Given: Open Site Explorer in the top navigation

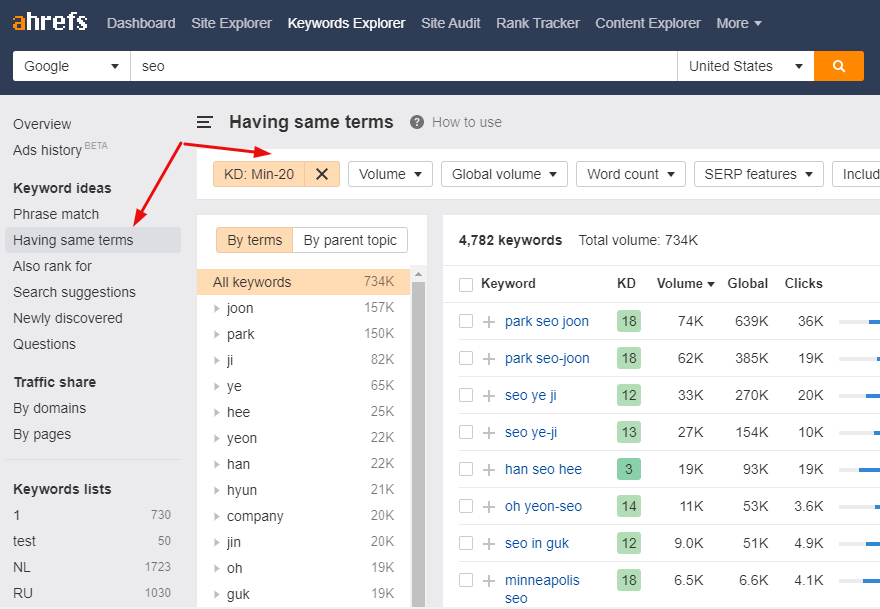Looking at the screenshot, I should pos(231,23).
